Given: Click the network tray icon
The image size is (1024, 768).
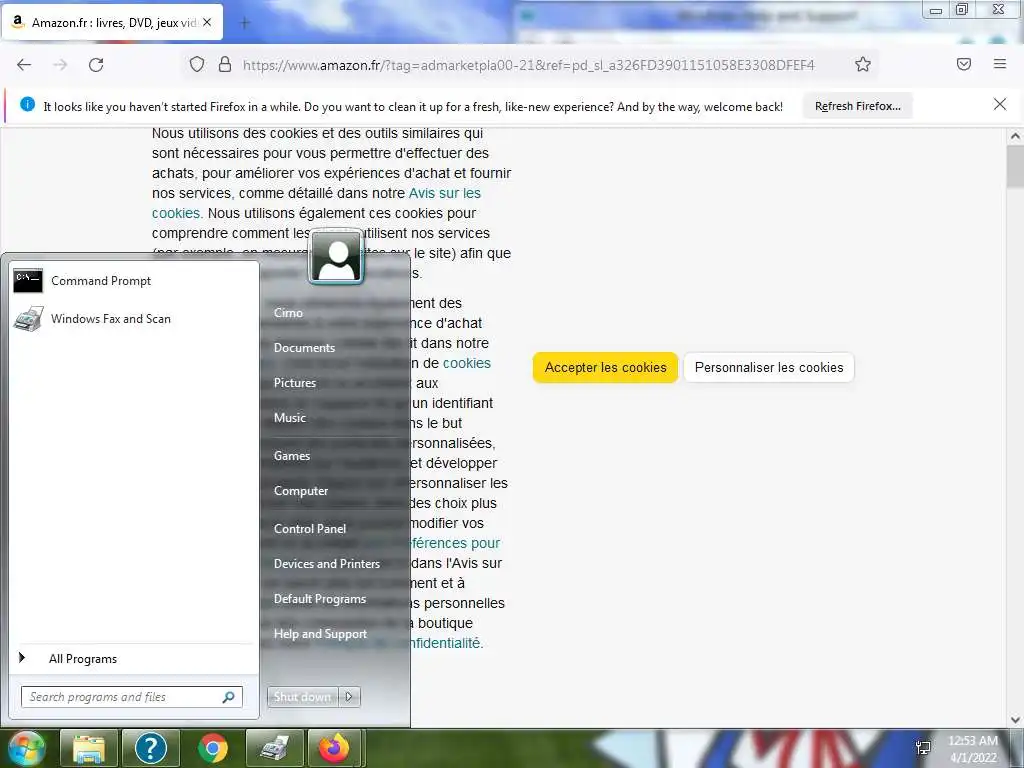Looking at the screenshot, I should (923, 748).
